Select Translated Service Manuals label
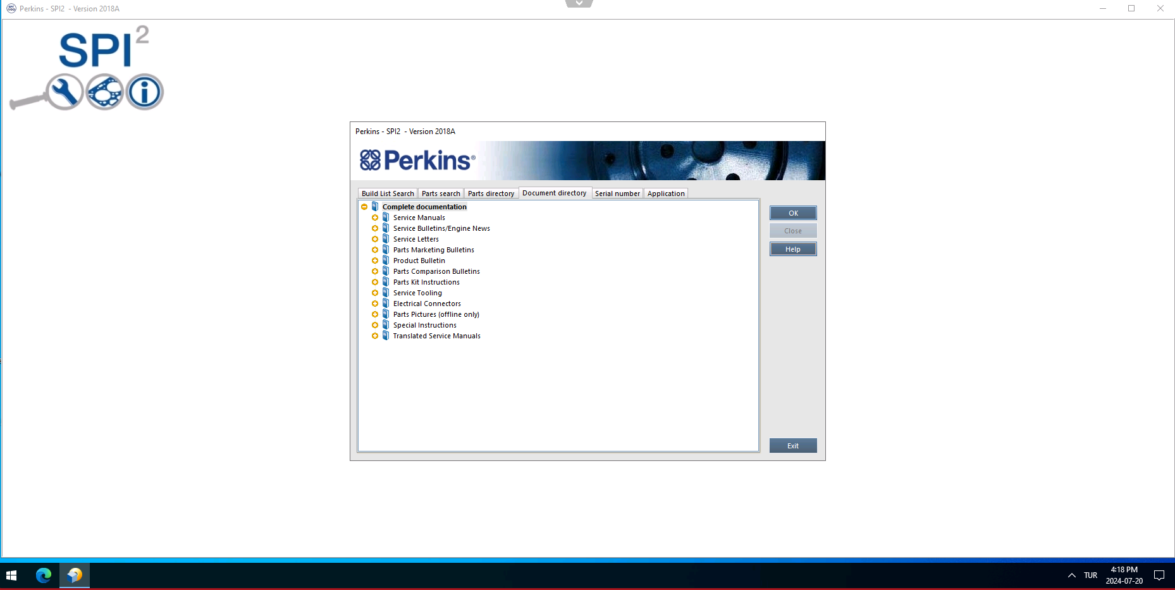 [437, 336]
